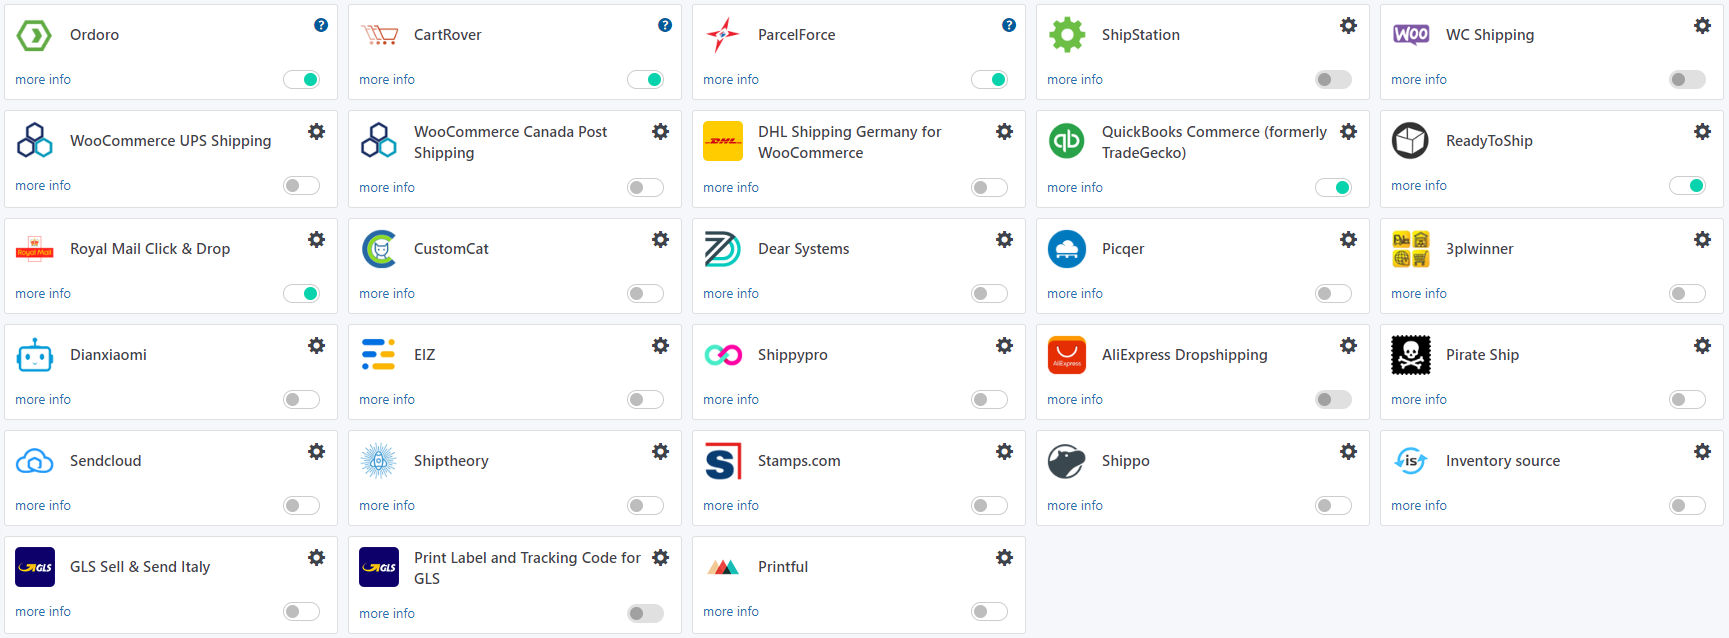Screen dimensions: 1729x638
Task: Enable the Shiptheory toggle switch
Action: (x=645, y=506)
